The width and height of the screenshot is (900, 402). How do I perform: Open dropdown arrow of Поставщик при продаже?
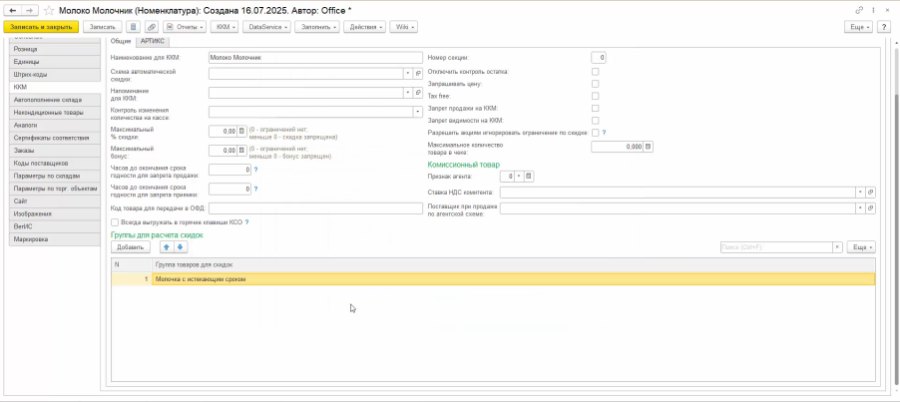860,208
